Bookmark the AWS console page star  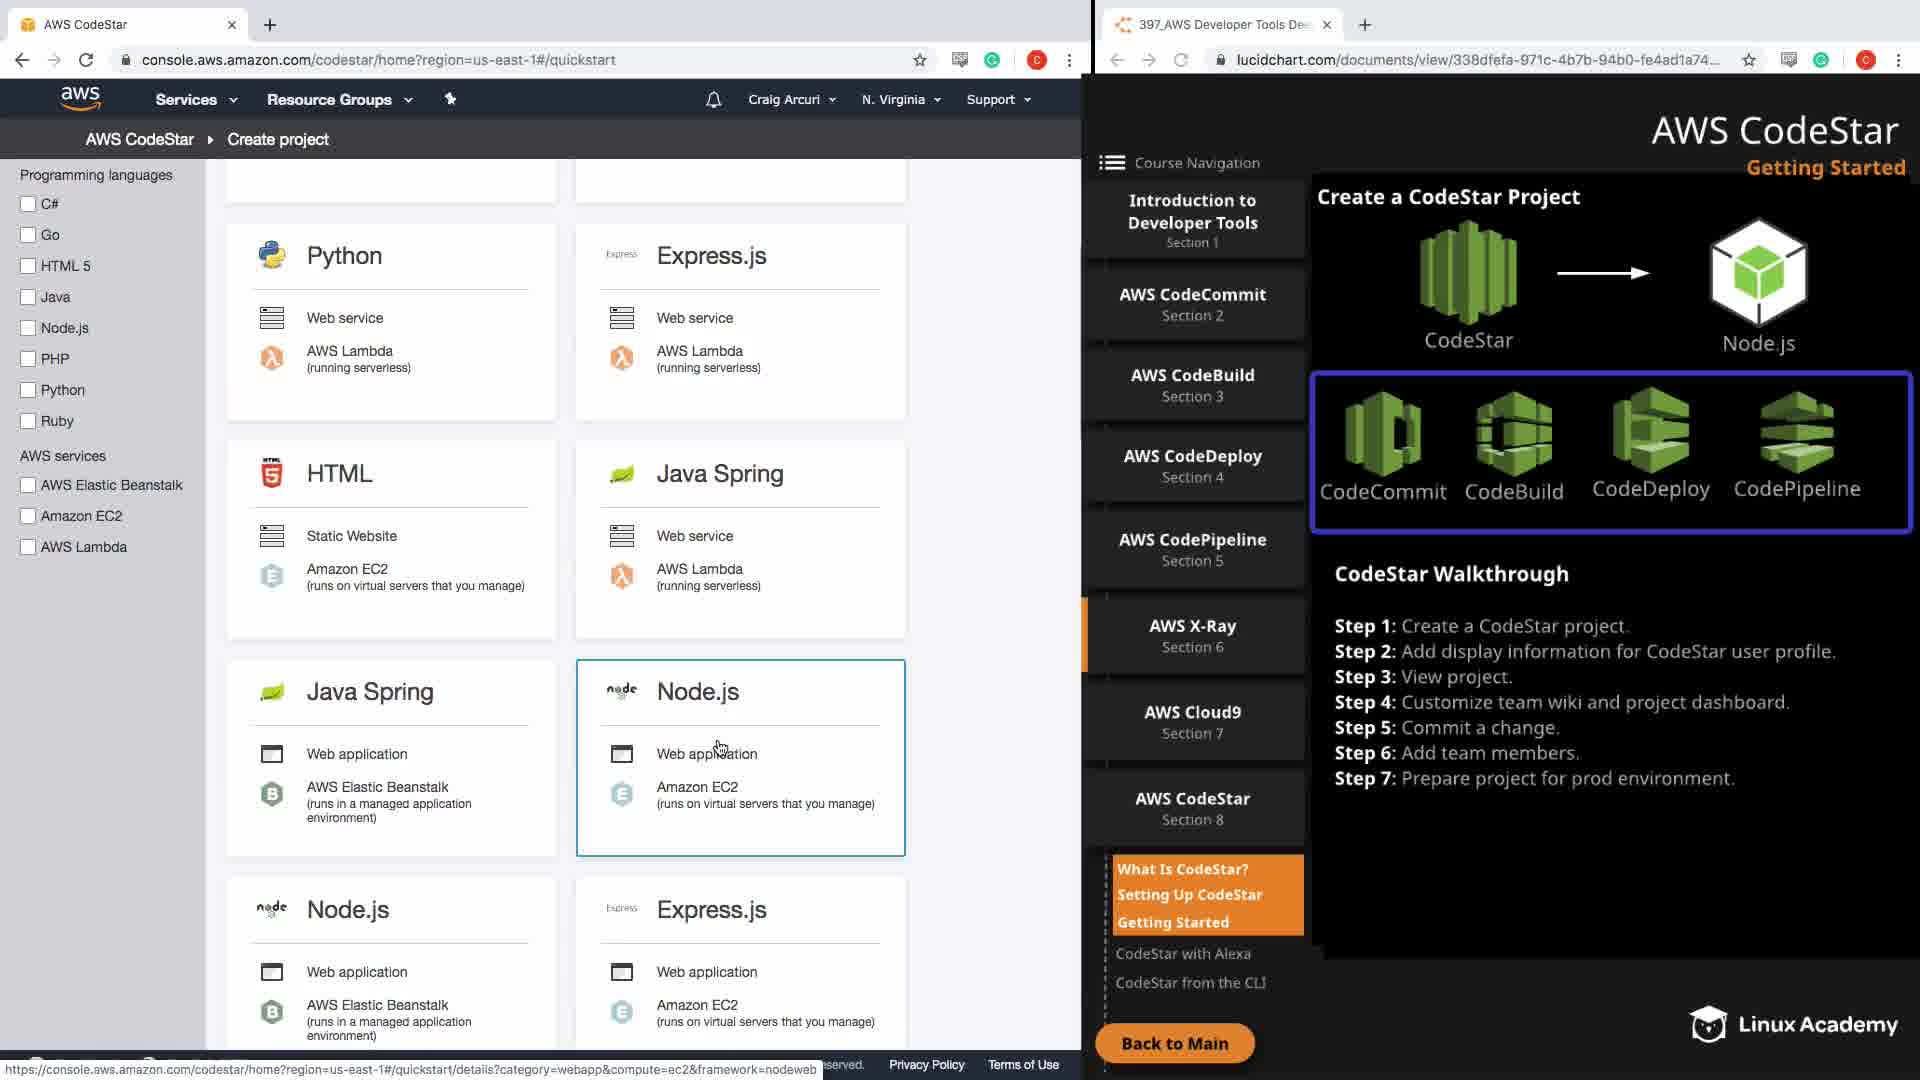(919, 60)
